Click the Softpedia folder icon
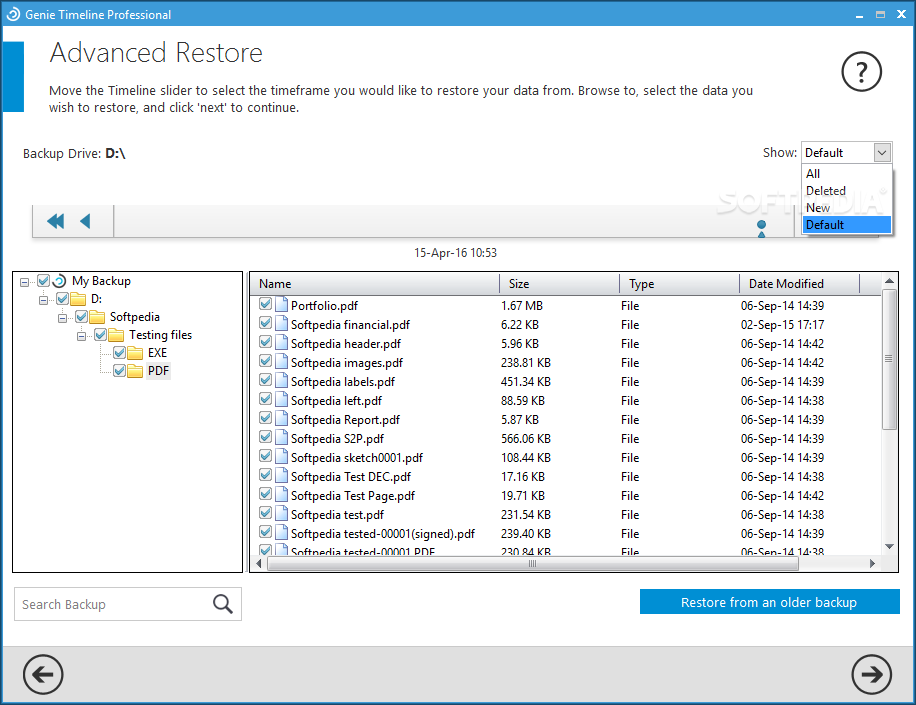The image size is (916, 705). (97, 317)
